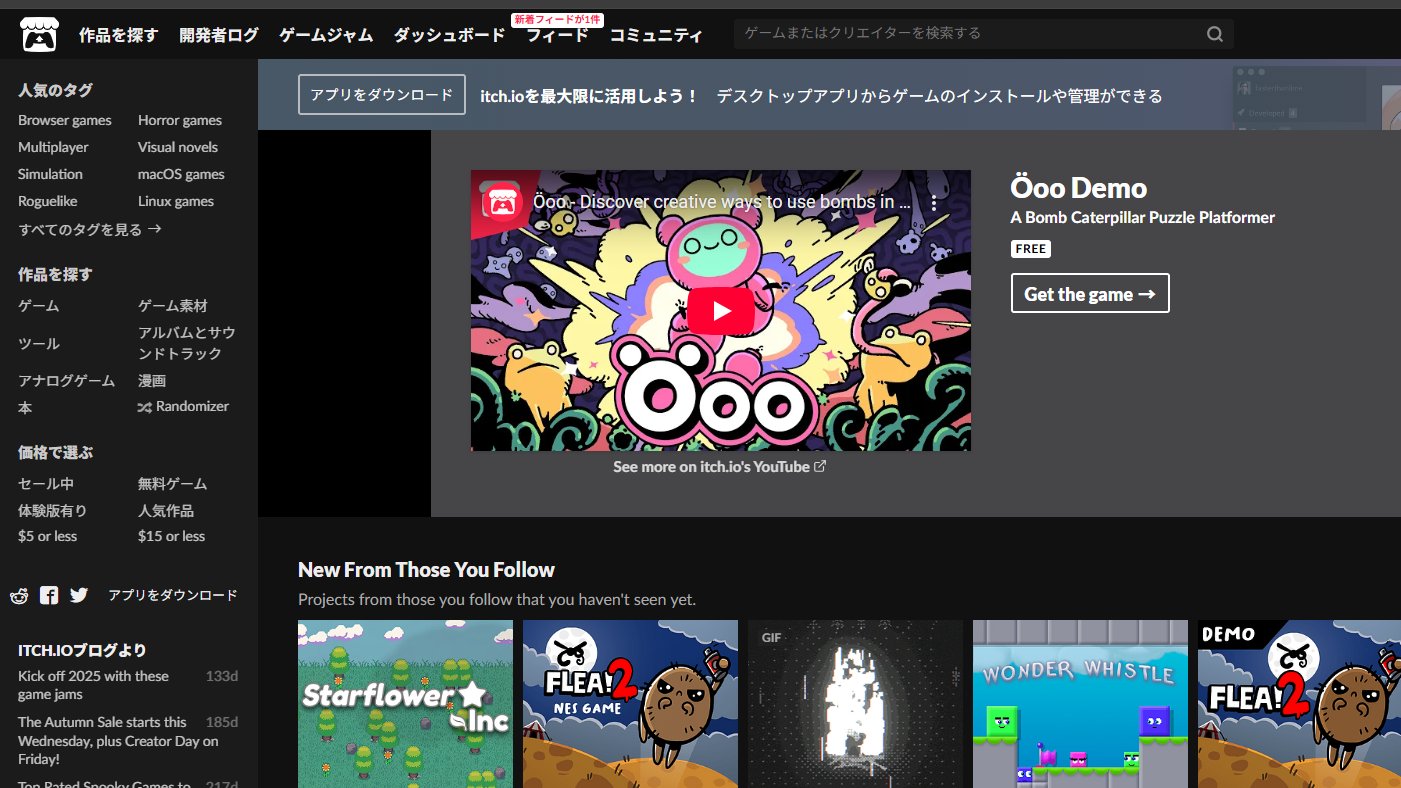This screenshot has height=788, width=1401.
Task: Open フィード in top navigation
Action: pos(557,35)
